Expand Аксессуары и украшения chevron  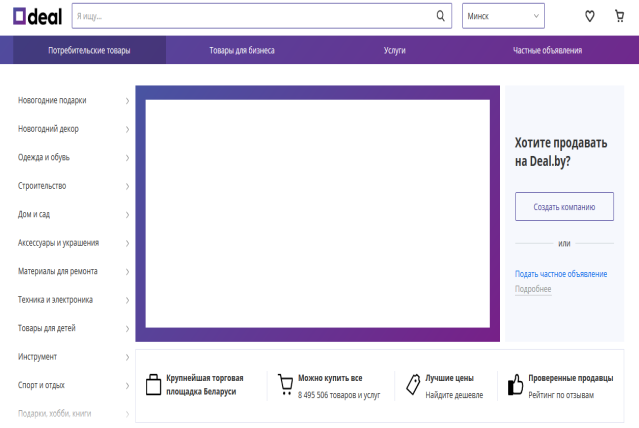[127, 243]
